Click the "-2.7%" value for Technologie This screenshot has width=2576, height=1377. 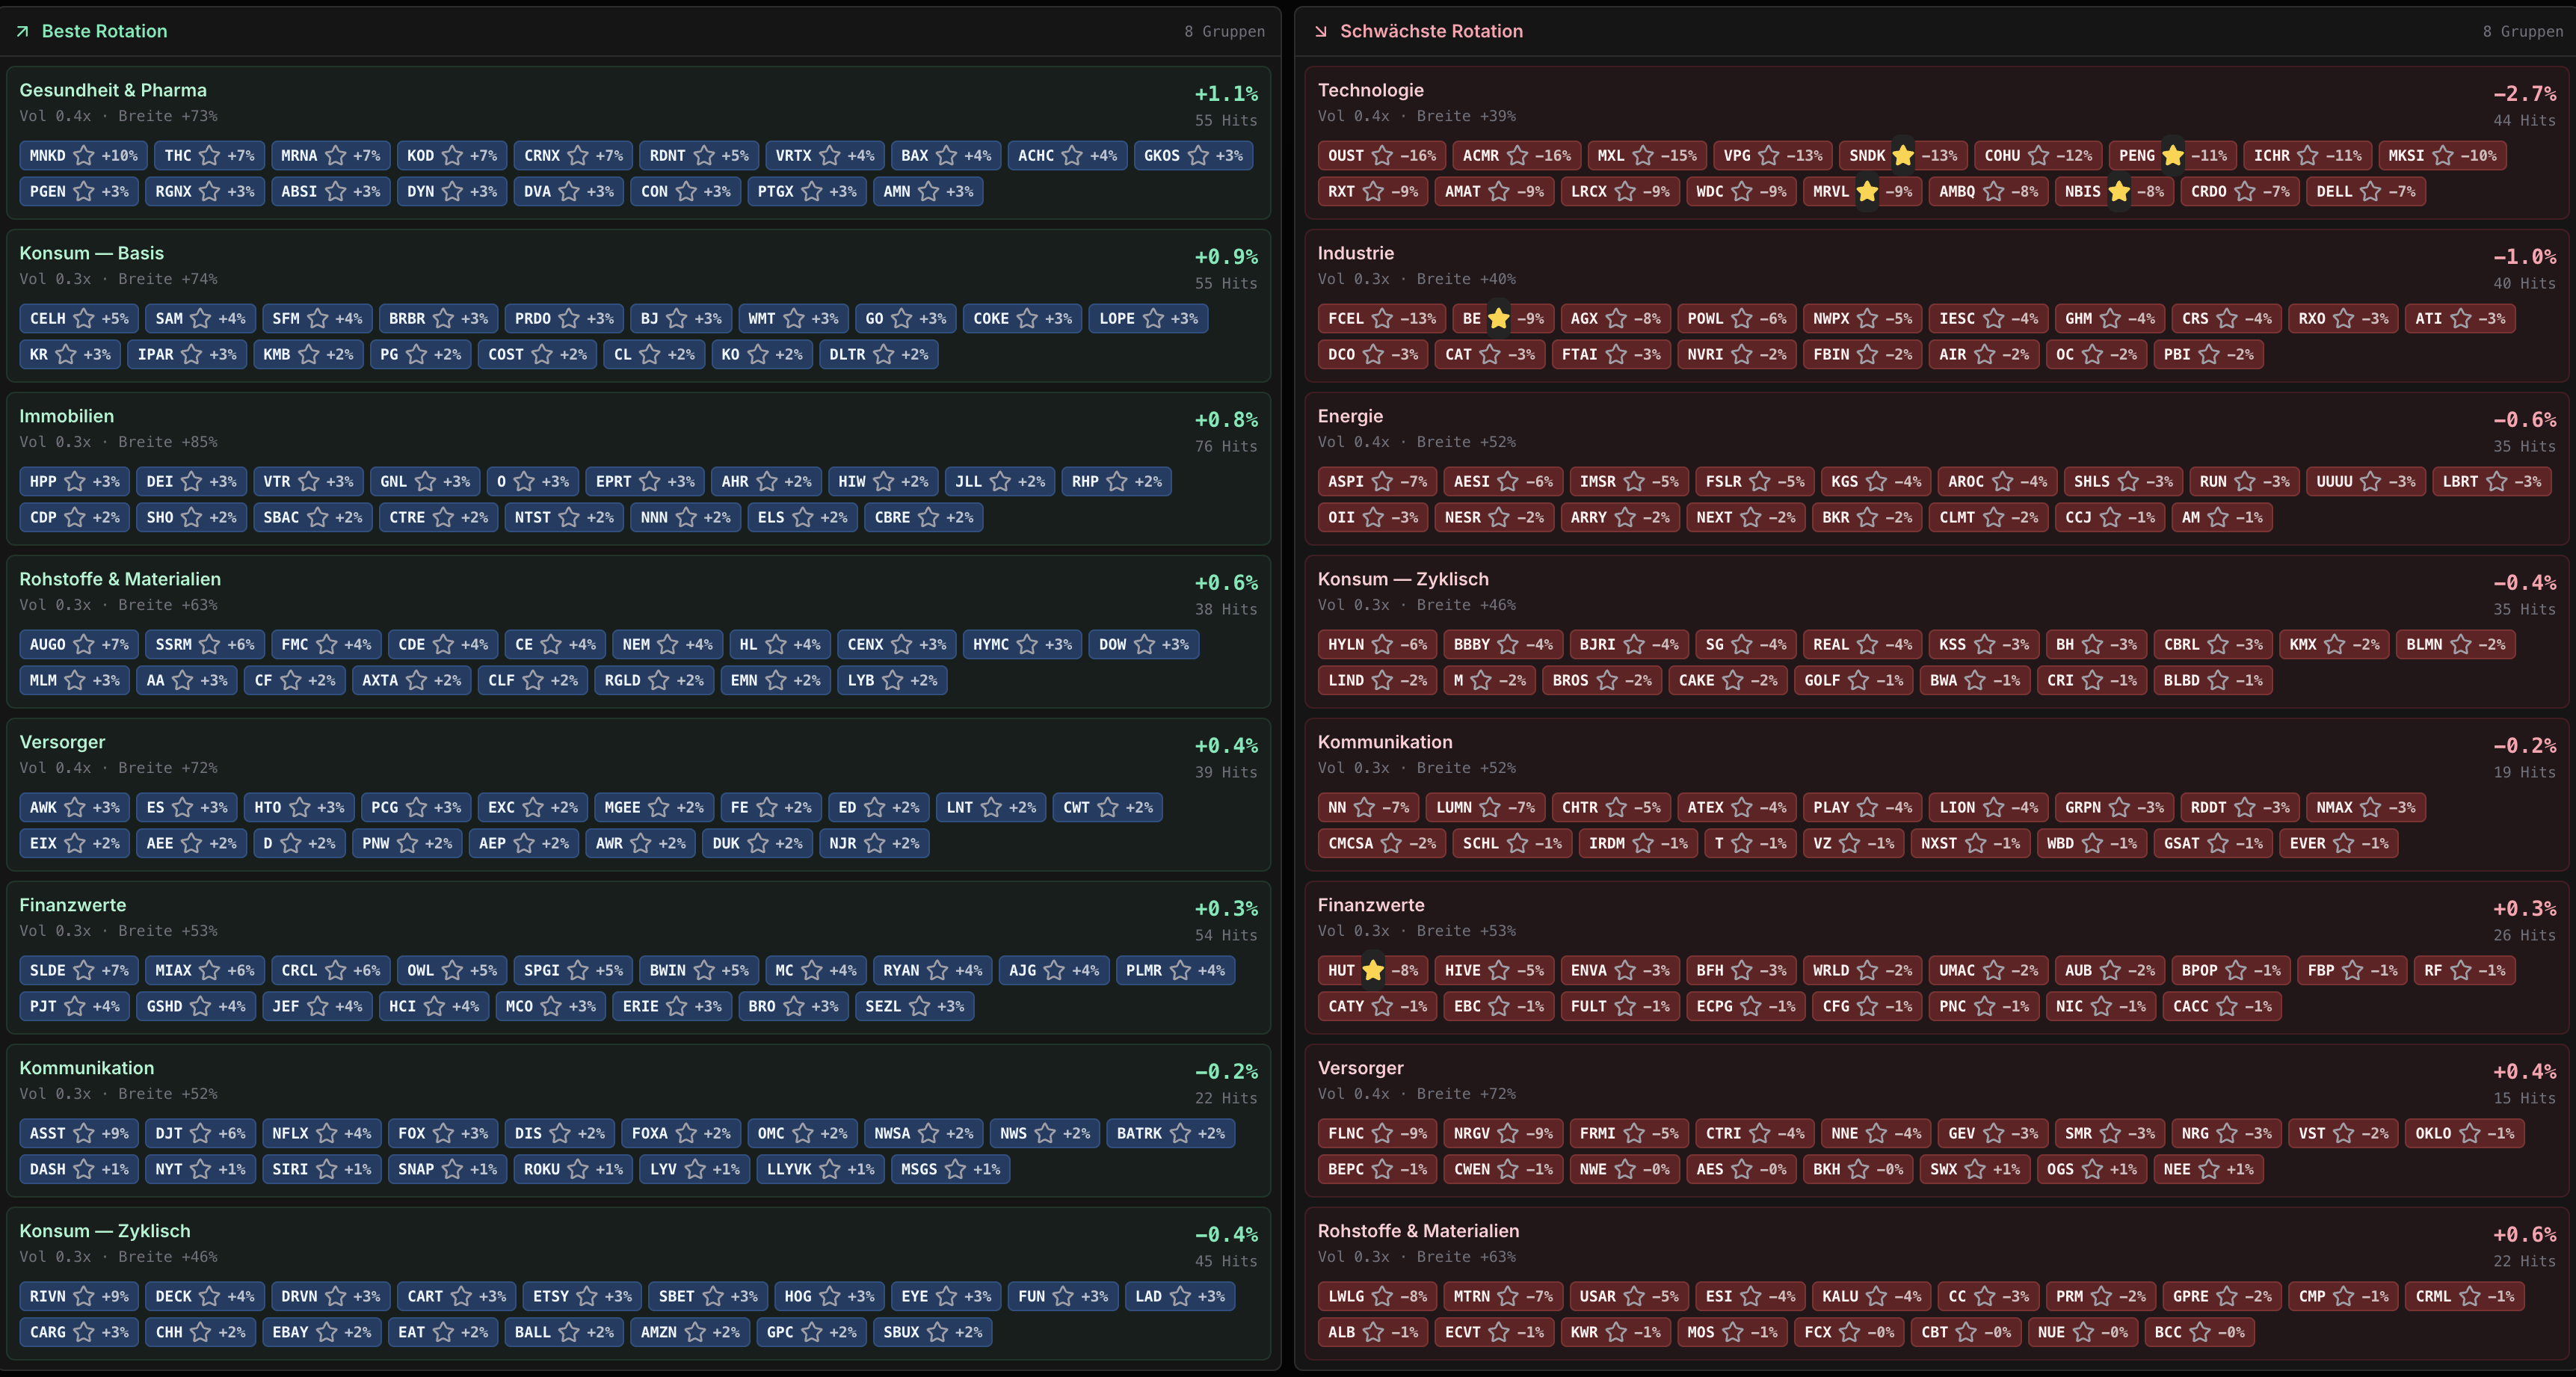pyautogui.click(x=2524, y=94)
